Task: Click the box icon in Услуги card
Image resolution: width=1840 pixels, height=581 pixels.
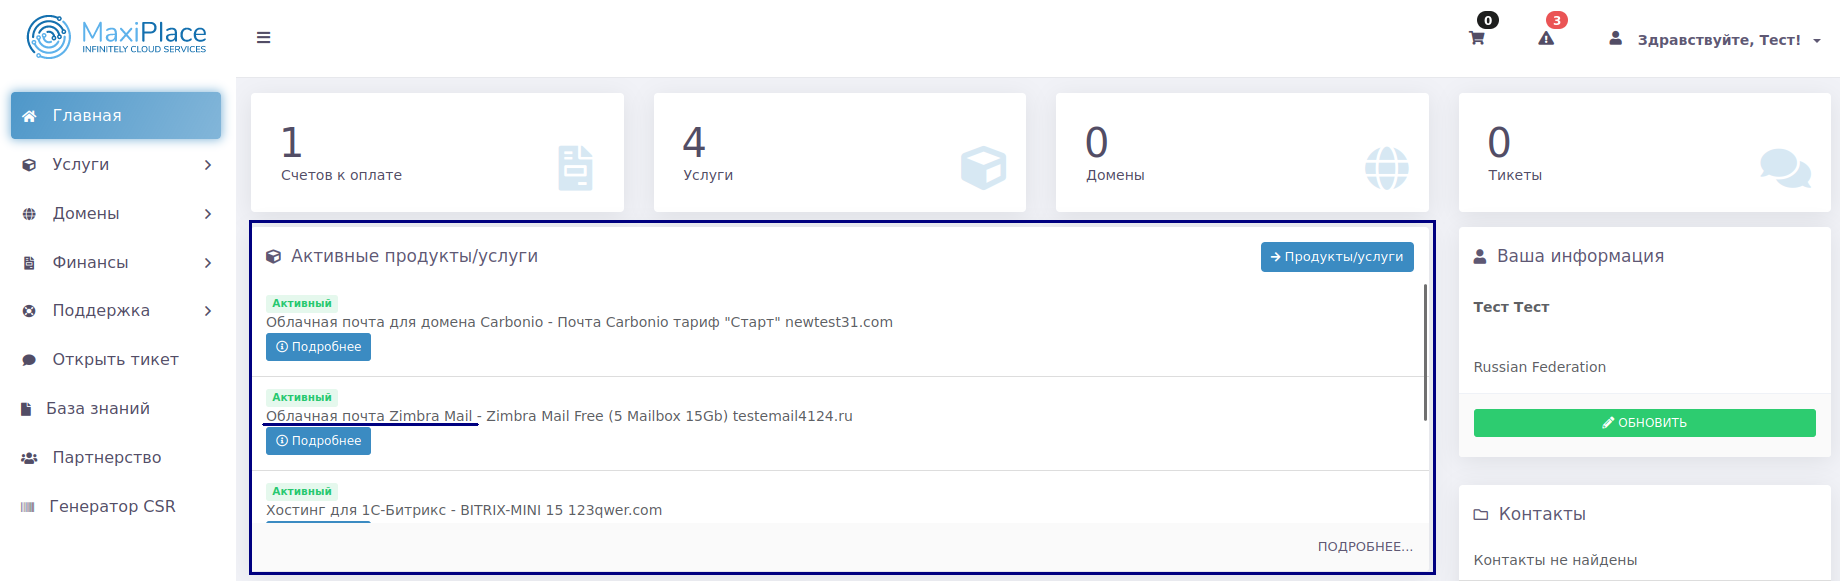Action: click(983, 168)
